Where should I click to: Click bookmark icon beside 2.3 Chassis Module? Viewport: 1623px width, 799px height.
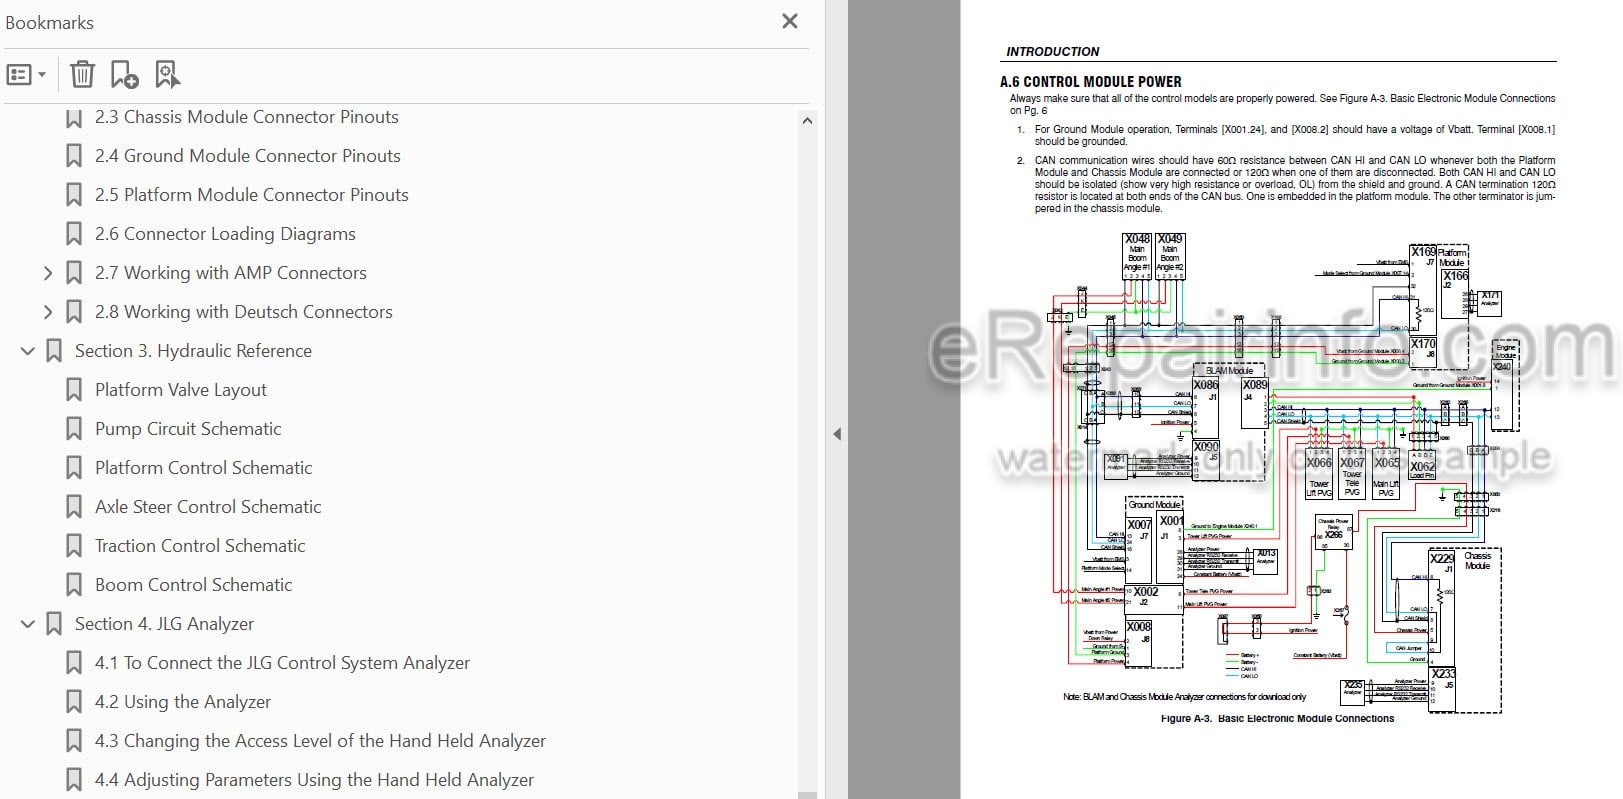point(73,118)
